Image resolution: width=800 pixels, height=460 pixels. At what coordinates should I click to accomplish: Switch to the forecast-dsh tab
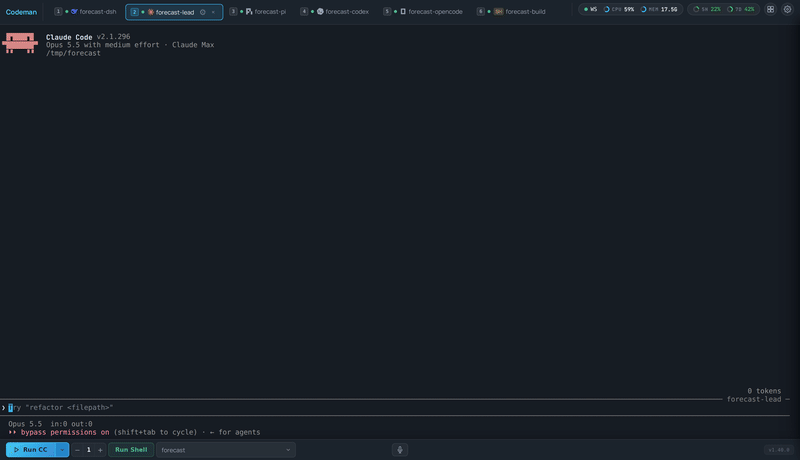[x=86, y=11]
